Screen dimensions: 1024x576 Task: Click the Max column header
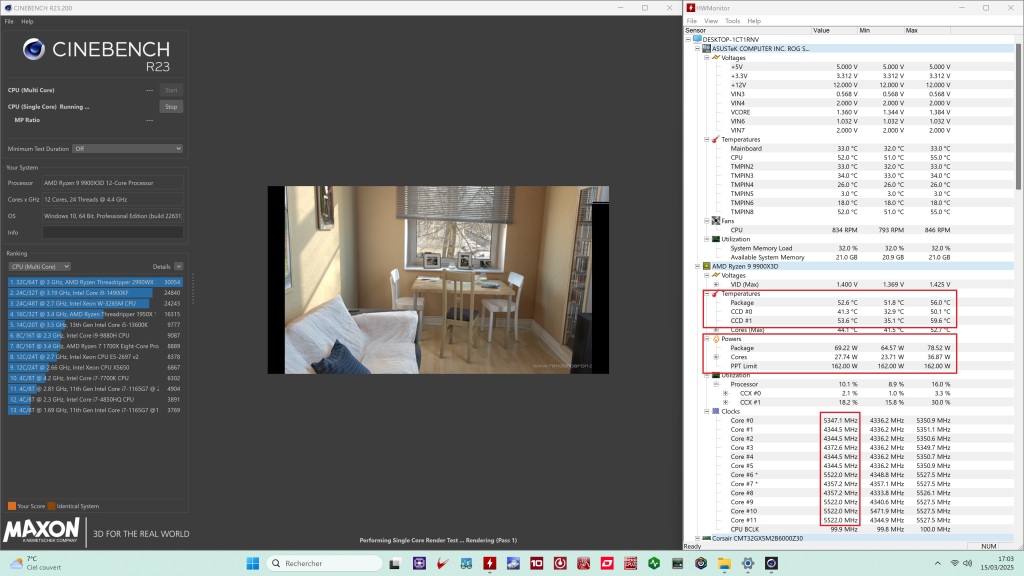tap(927, 30)
